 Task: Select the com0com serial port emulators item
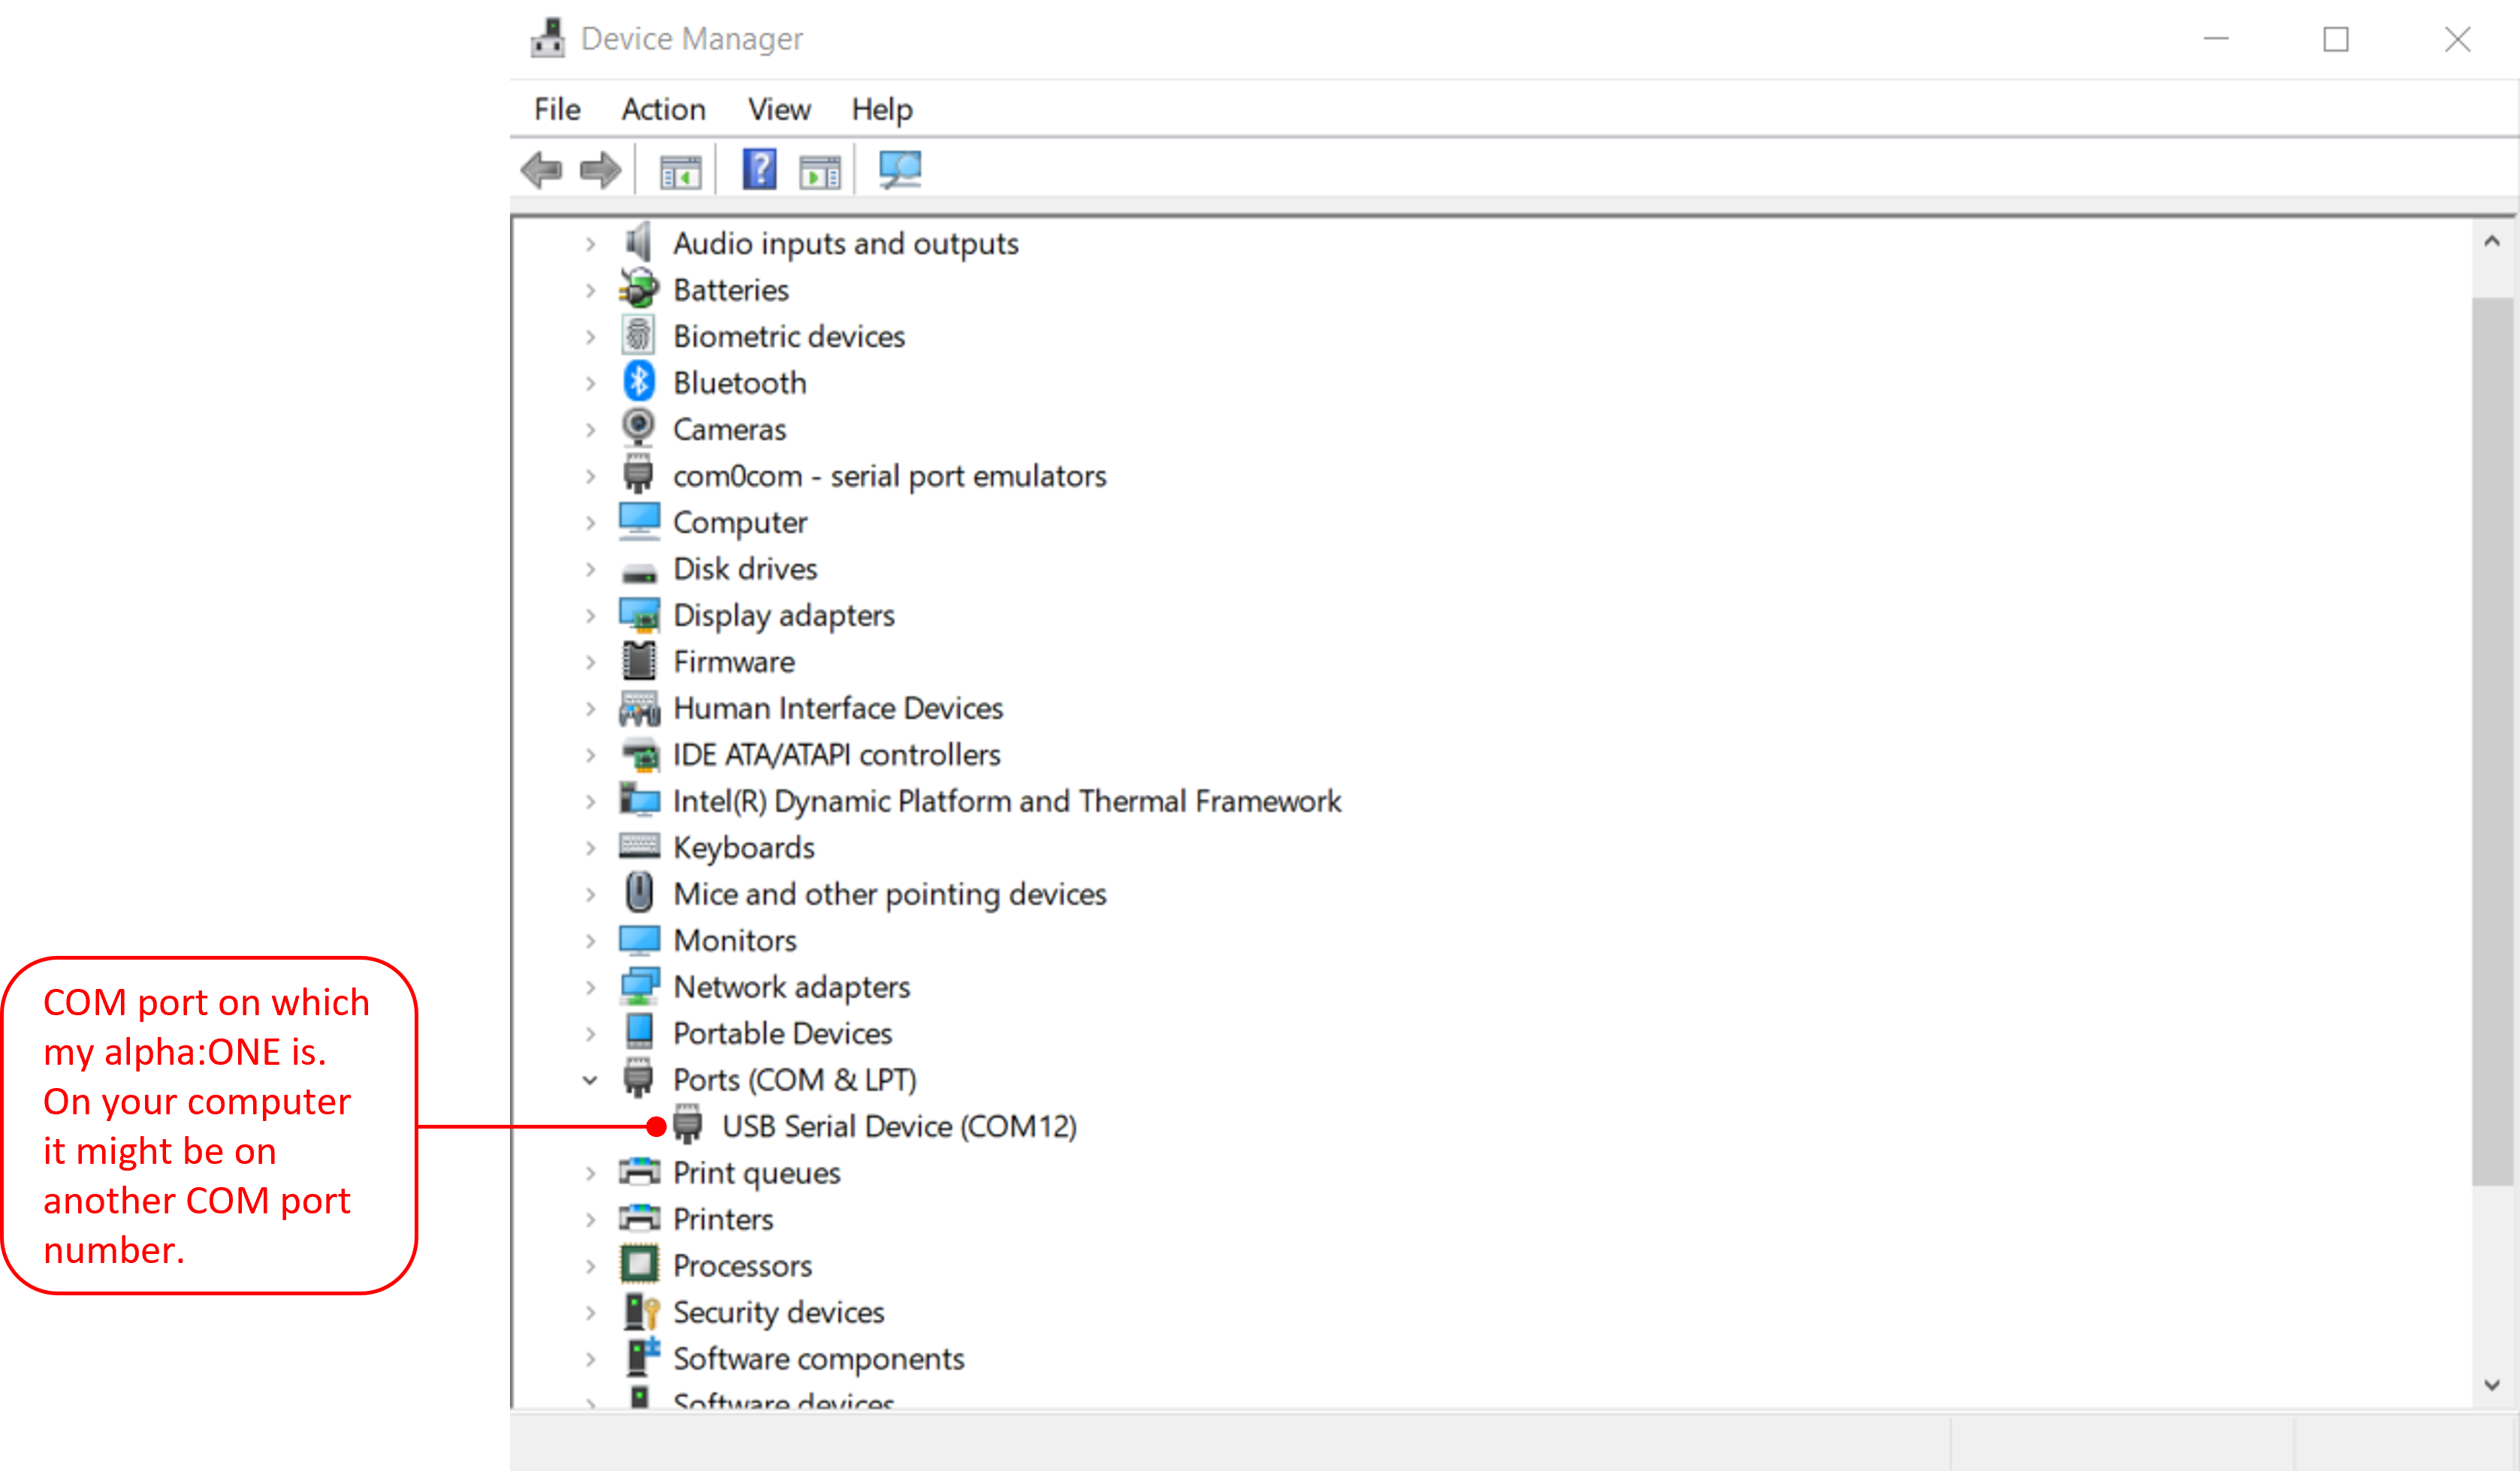(889, 476)
